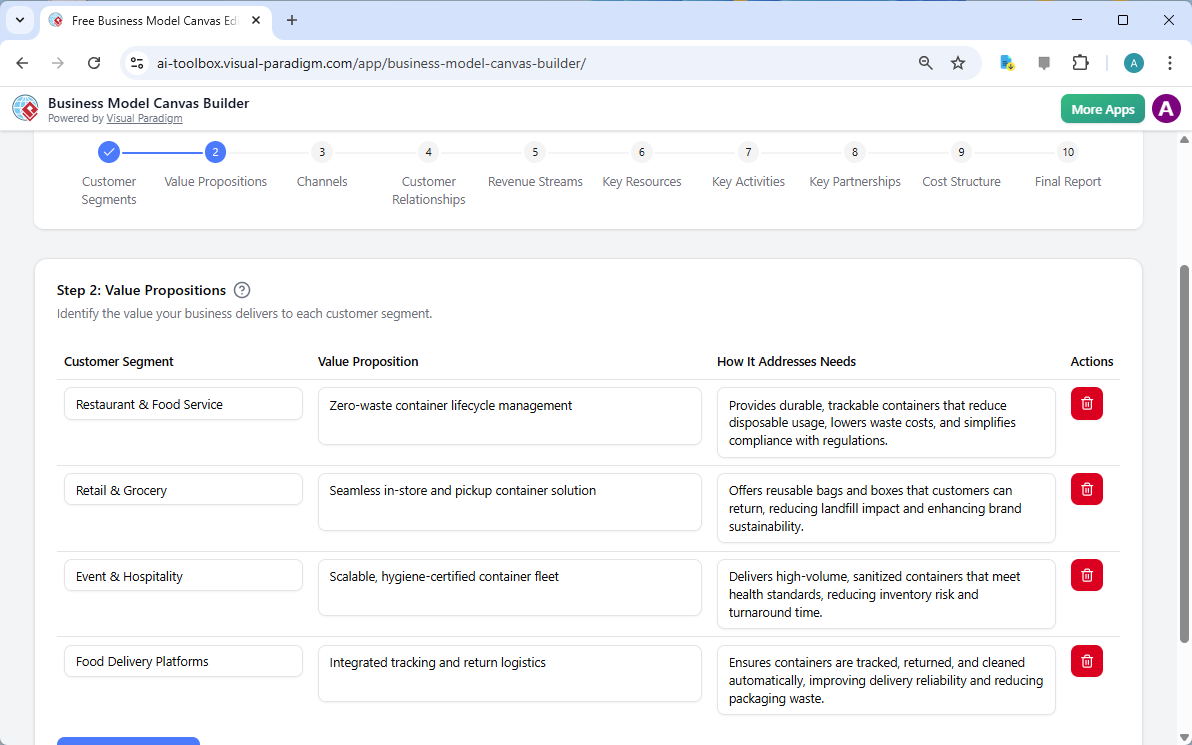Open the Chrome three-dot menu

click(1170, 62)
